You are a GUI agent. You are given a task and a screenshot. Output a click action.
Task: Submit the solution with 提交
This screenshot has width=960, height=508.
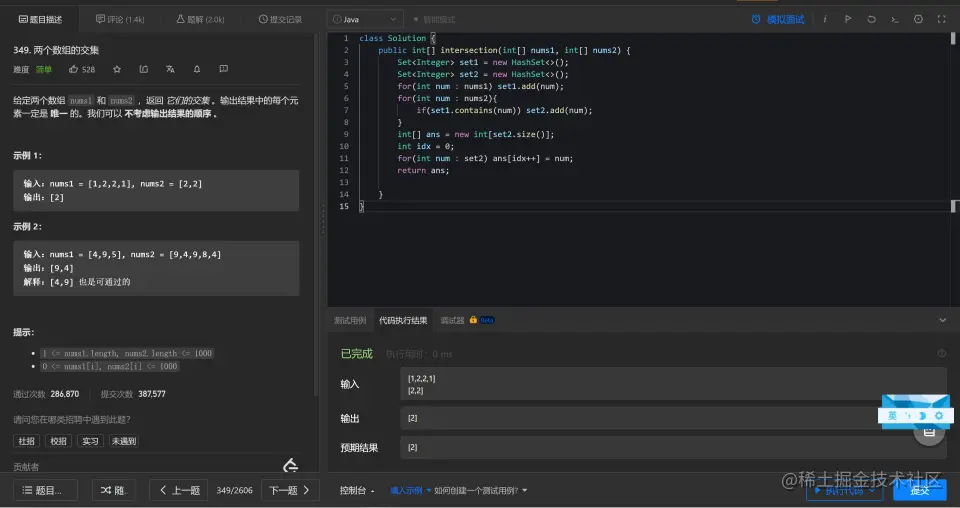tap(920, 490)
